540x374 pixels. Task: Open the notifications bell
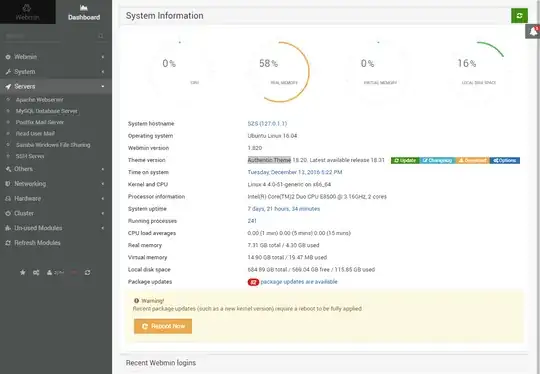tap(533, 31)
